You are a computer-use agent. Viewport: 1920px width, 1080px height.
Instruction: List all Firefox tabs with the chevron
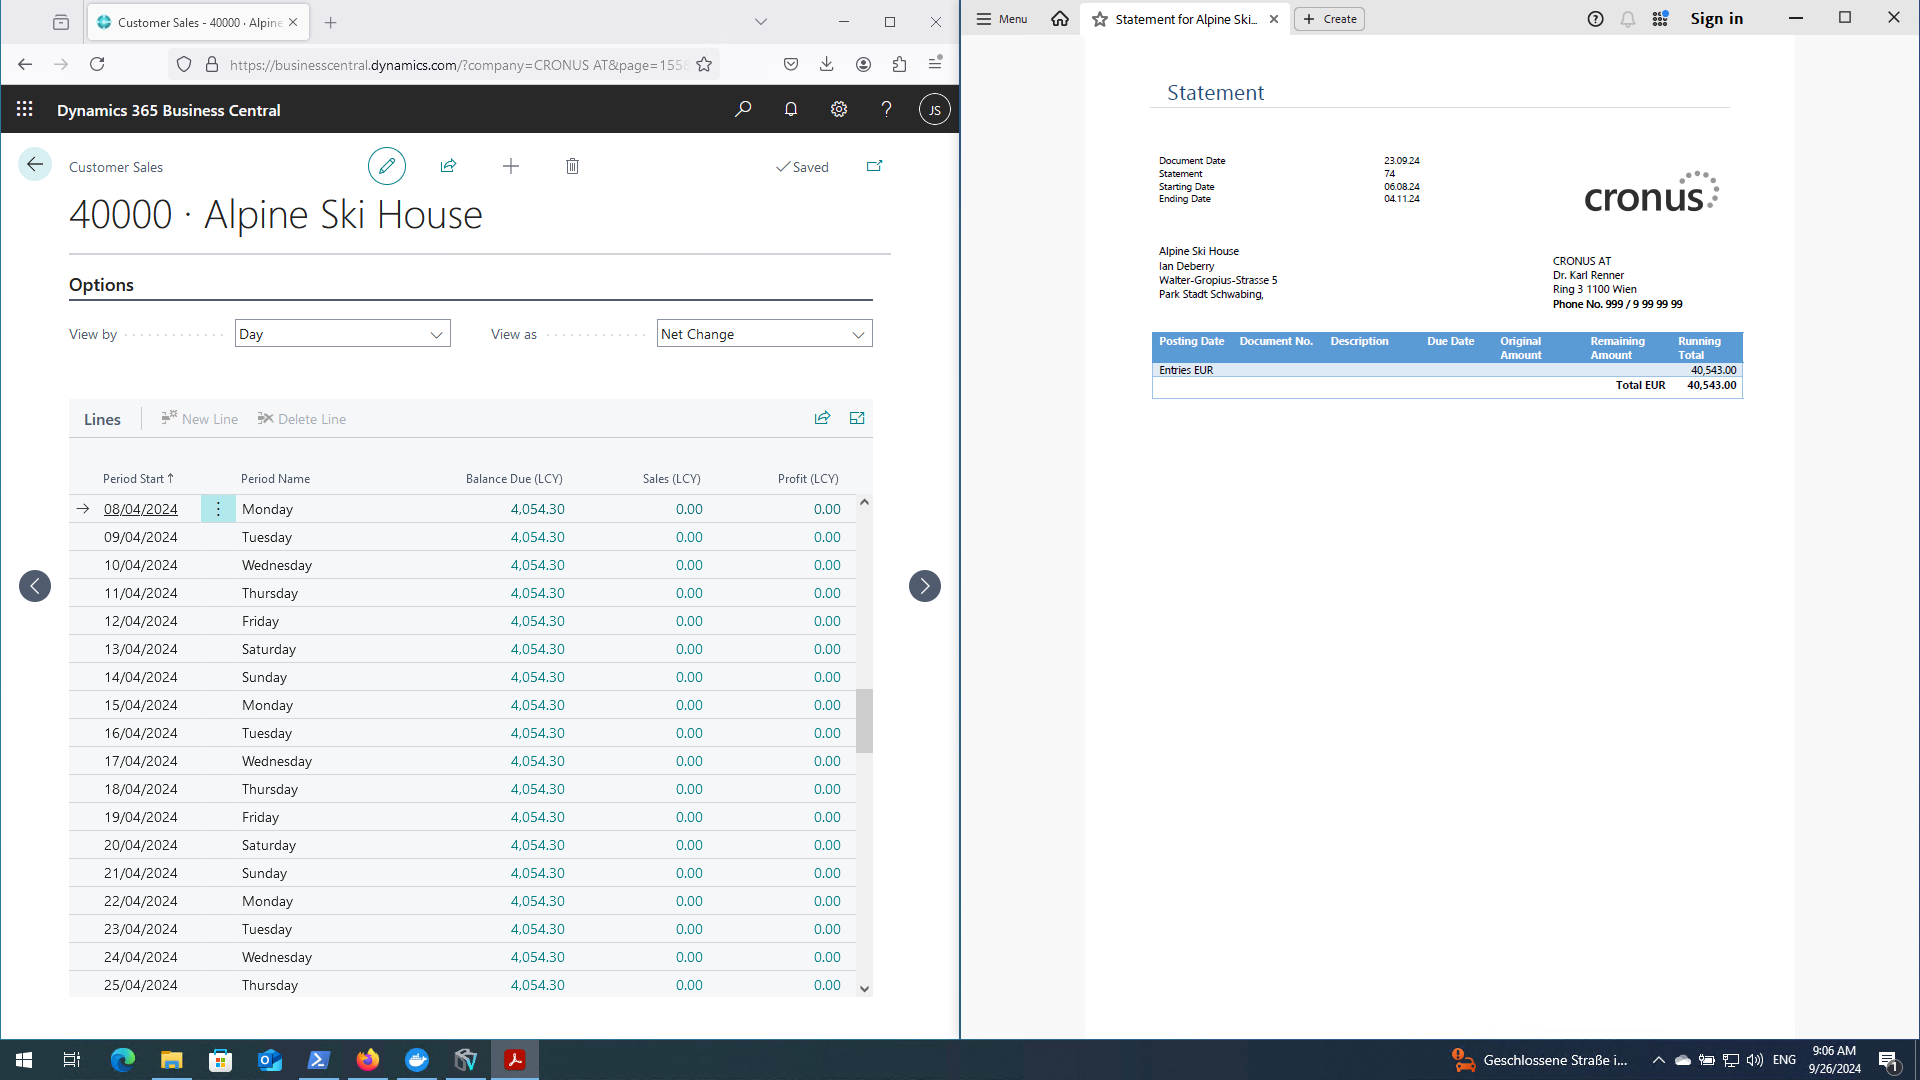pos(761,22)
